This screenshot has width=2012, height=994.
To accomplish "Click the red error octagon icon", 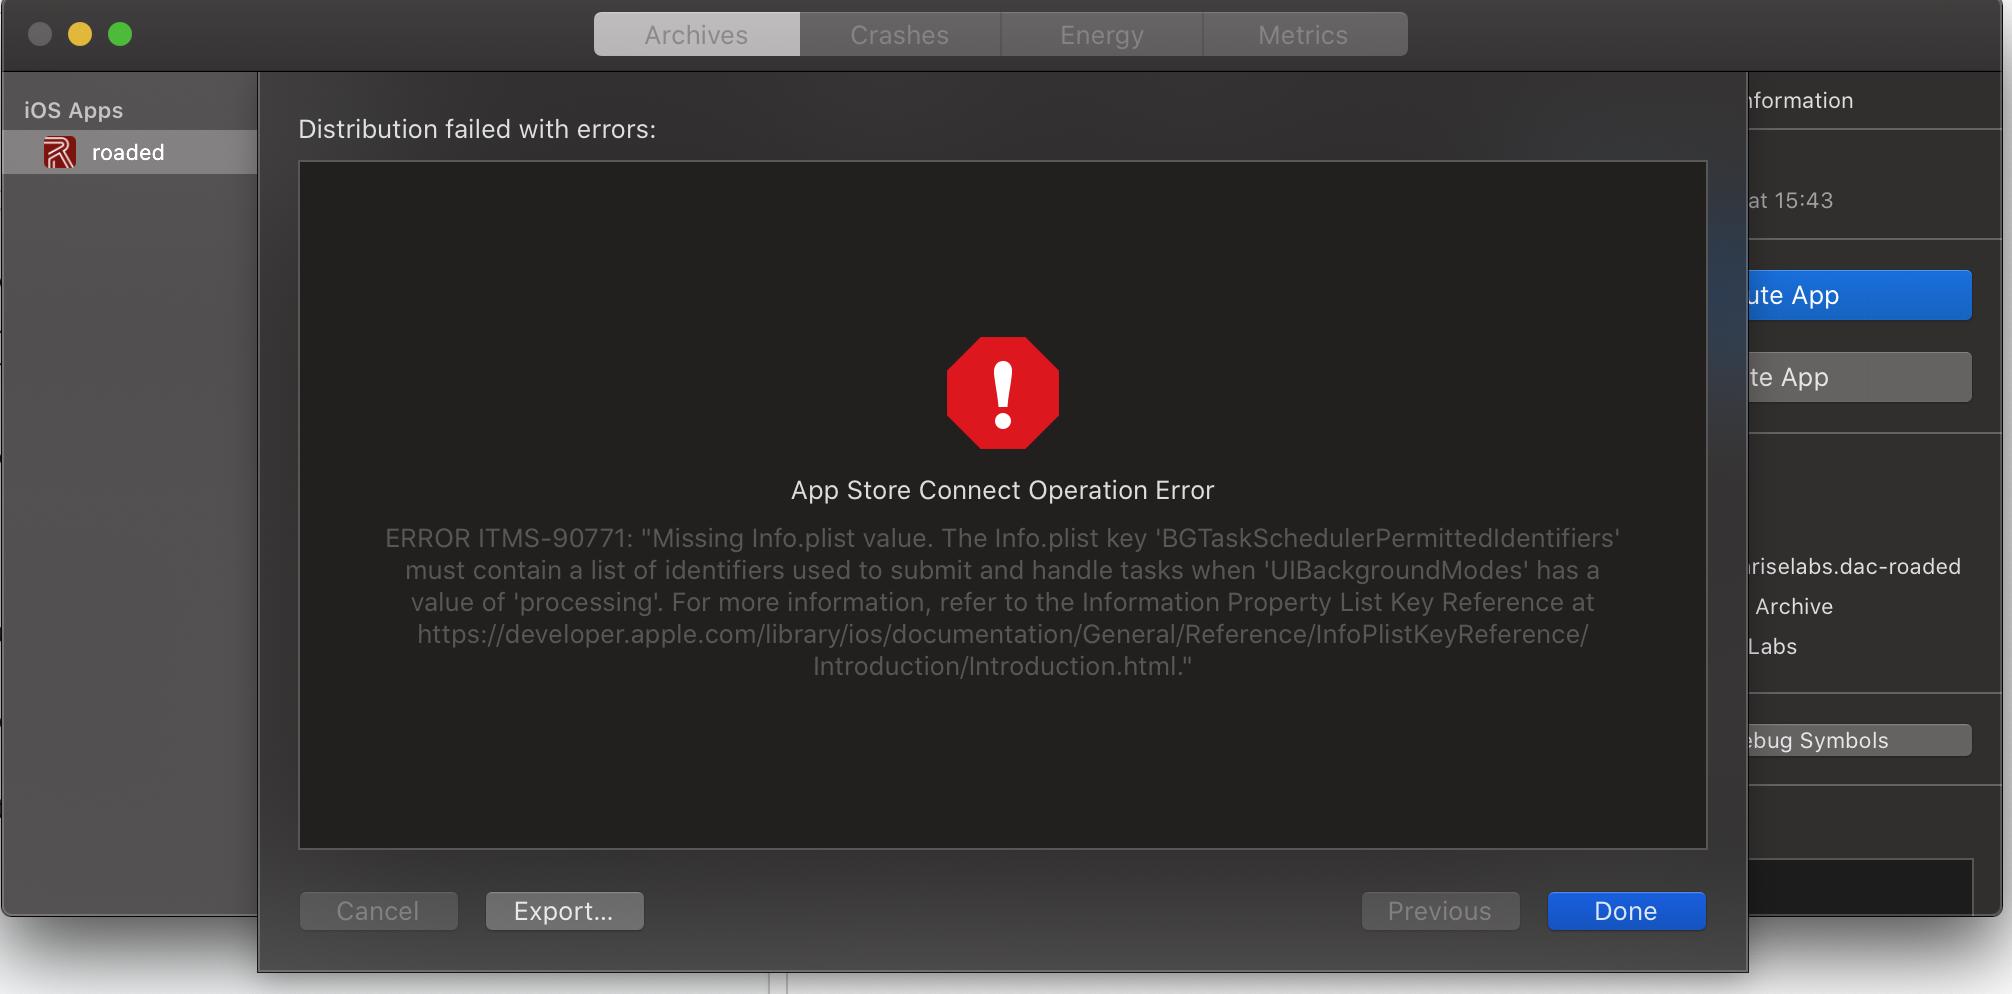I will [1002, 393].
